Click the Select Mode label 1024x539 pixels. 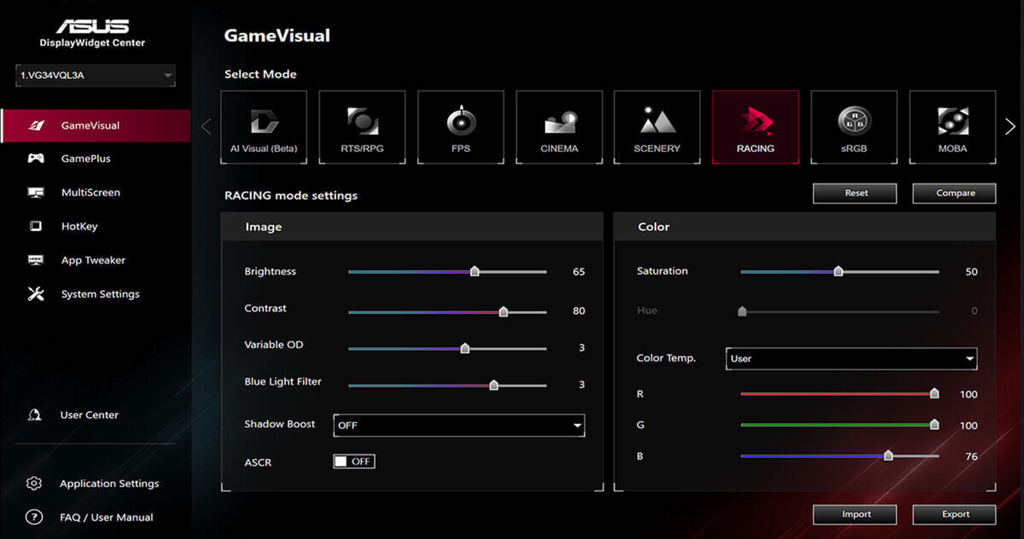point(260,74)
